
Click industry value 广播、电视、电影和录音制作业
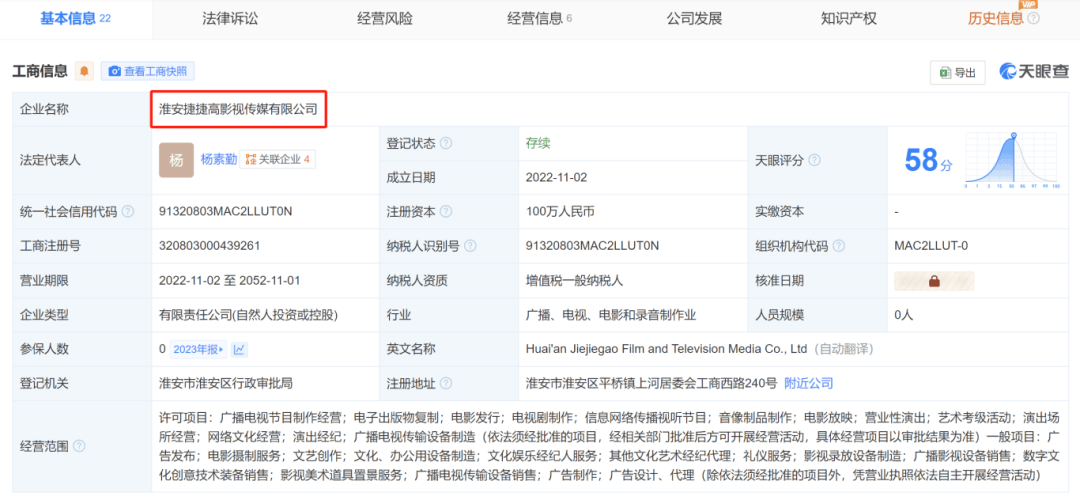tap(611, 315)
